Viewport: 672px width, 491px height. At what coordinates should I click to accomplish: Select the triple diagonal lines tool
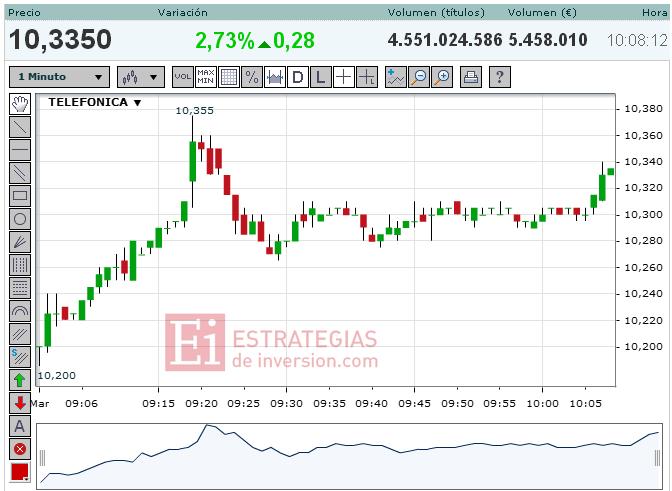coord(20,334)
